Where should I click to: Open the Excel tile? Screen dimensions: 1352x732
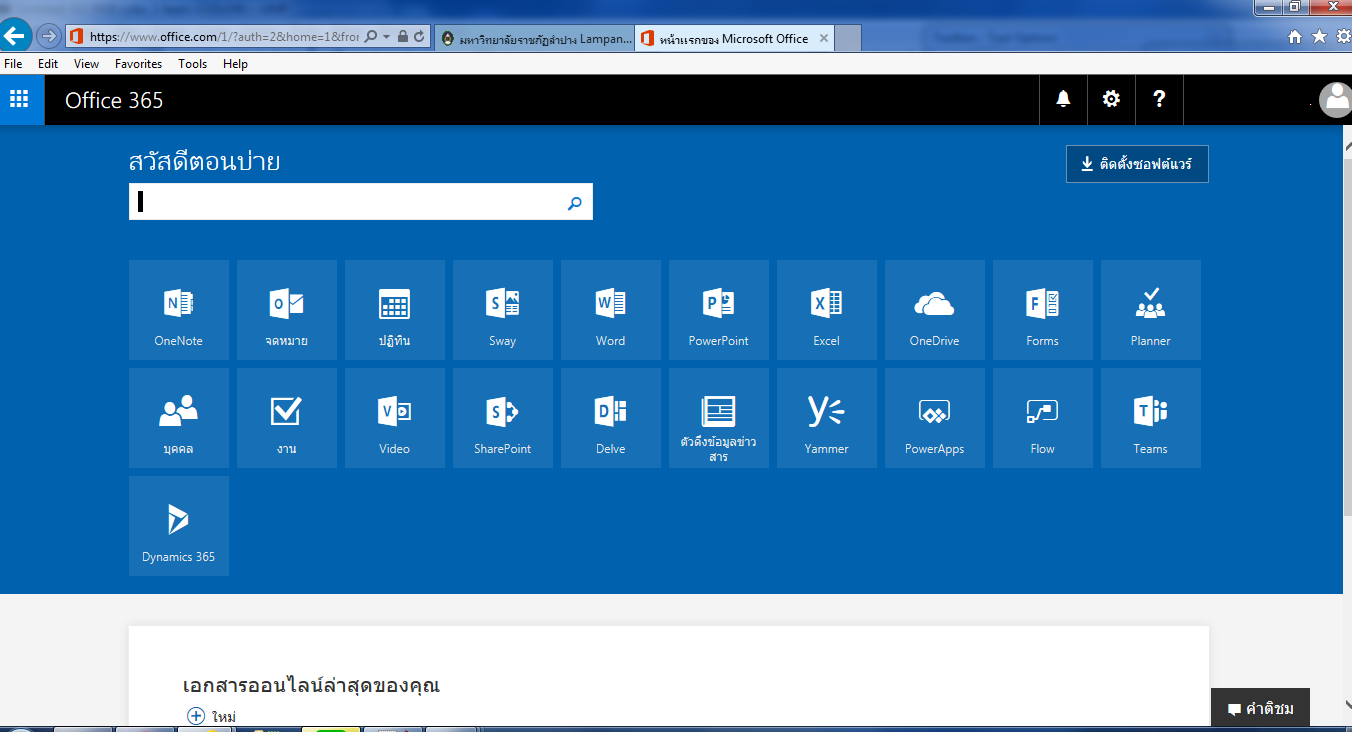pyautogui.click(x=827, y=310)
